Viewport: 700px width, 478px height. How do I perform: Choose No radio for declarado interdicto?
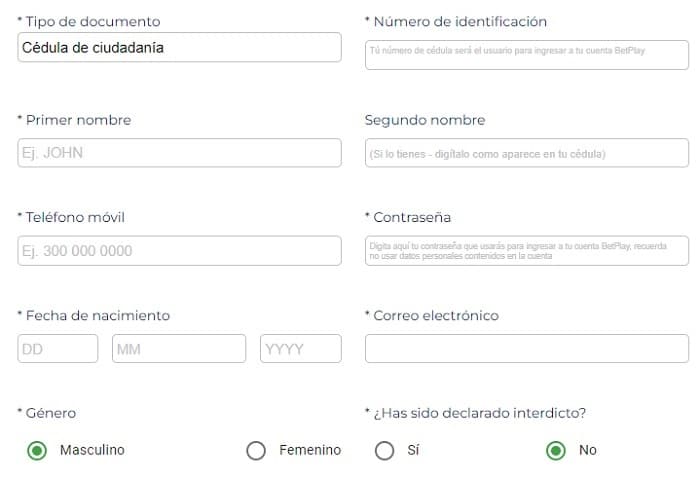point(556,451)
